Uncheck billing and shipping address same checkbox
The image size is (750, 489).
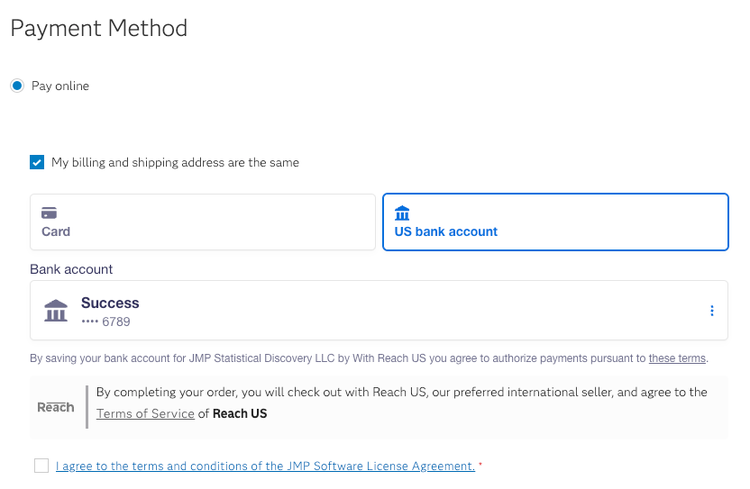click(37, 162)
